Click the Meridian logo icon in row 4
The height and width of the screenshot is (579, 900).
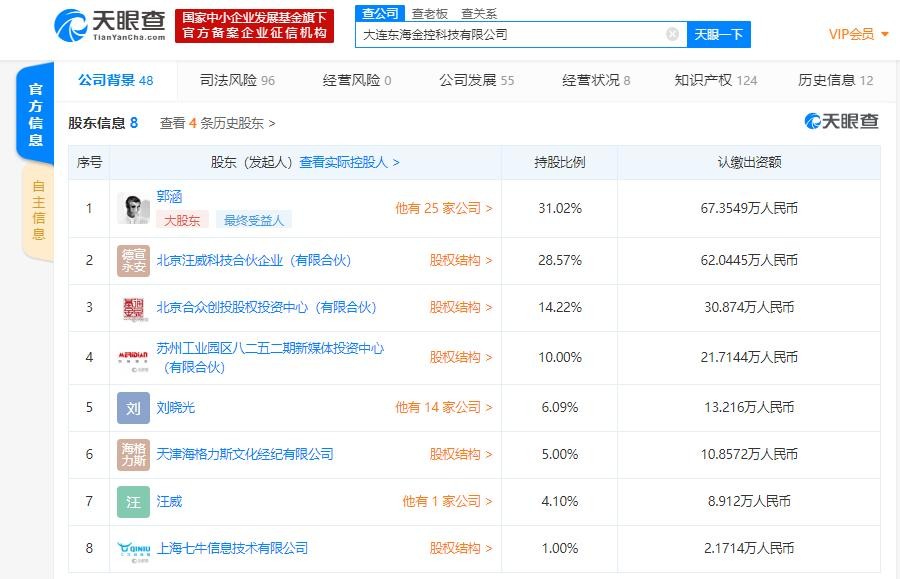(133, 357)
